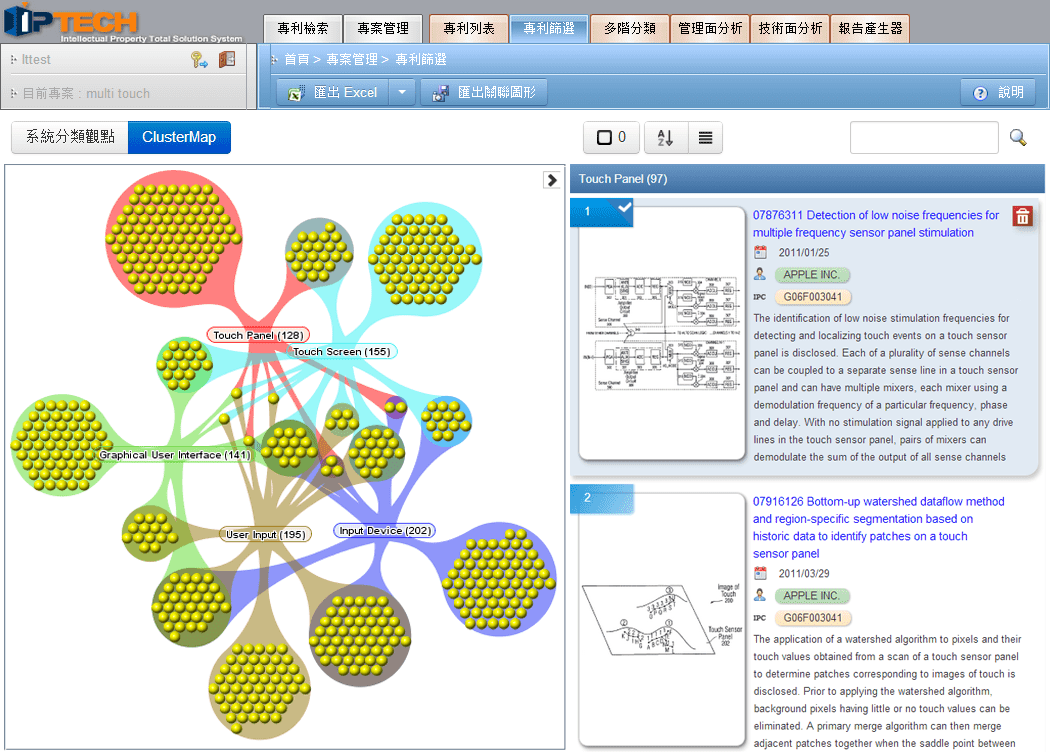Image resolution: width=1050 pixels, height=753 pixels.
Task: Click calendar icon beside 2011/01/25
Action: pos(760,253)
